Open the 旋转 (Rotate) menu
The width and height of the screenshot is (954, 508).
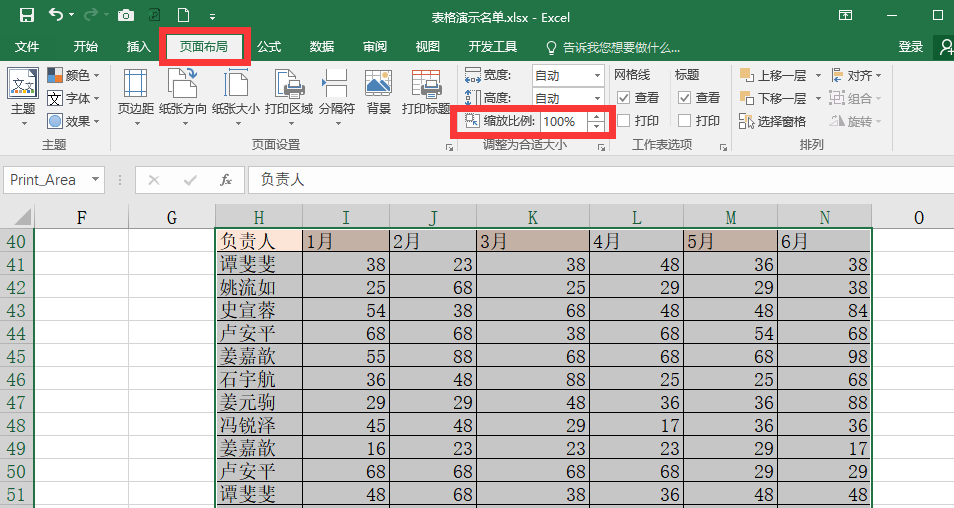[856, 121]
